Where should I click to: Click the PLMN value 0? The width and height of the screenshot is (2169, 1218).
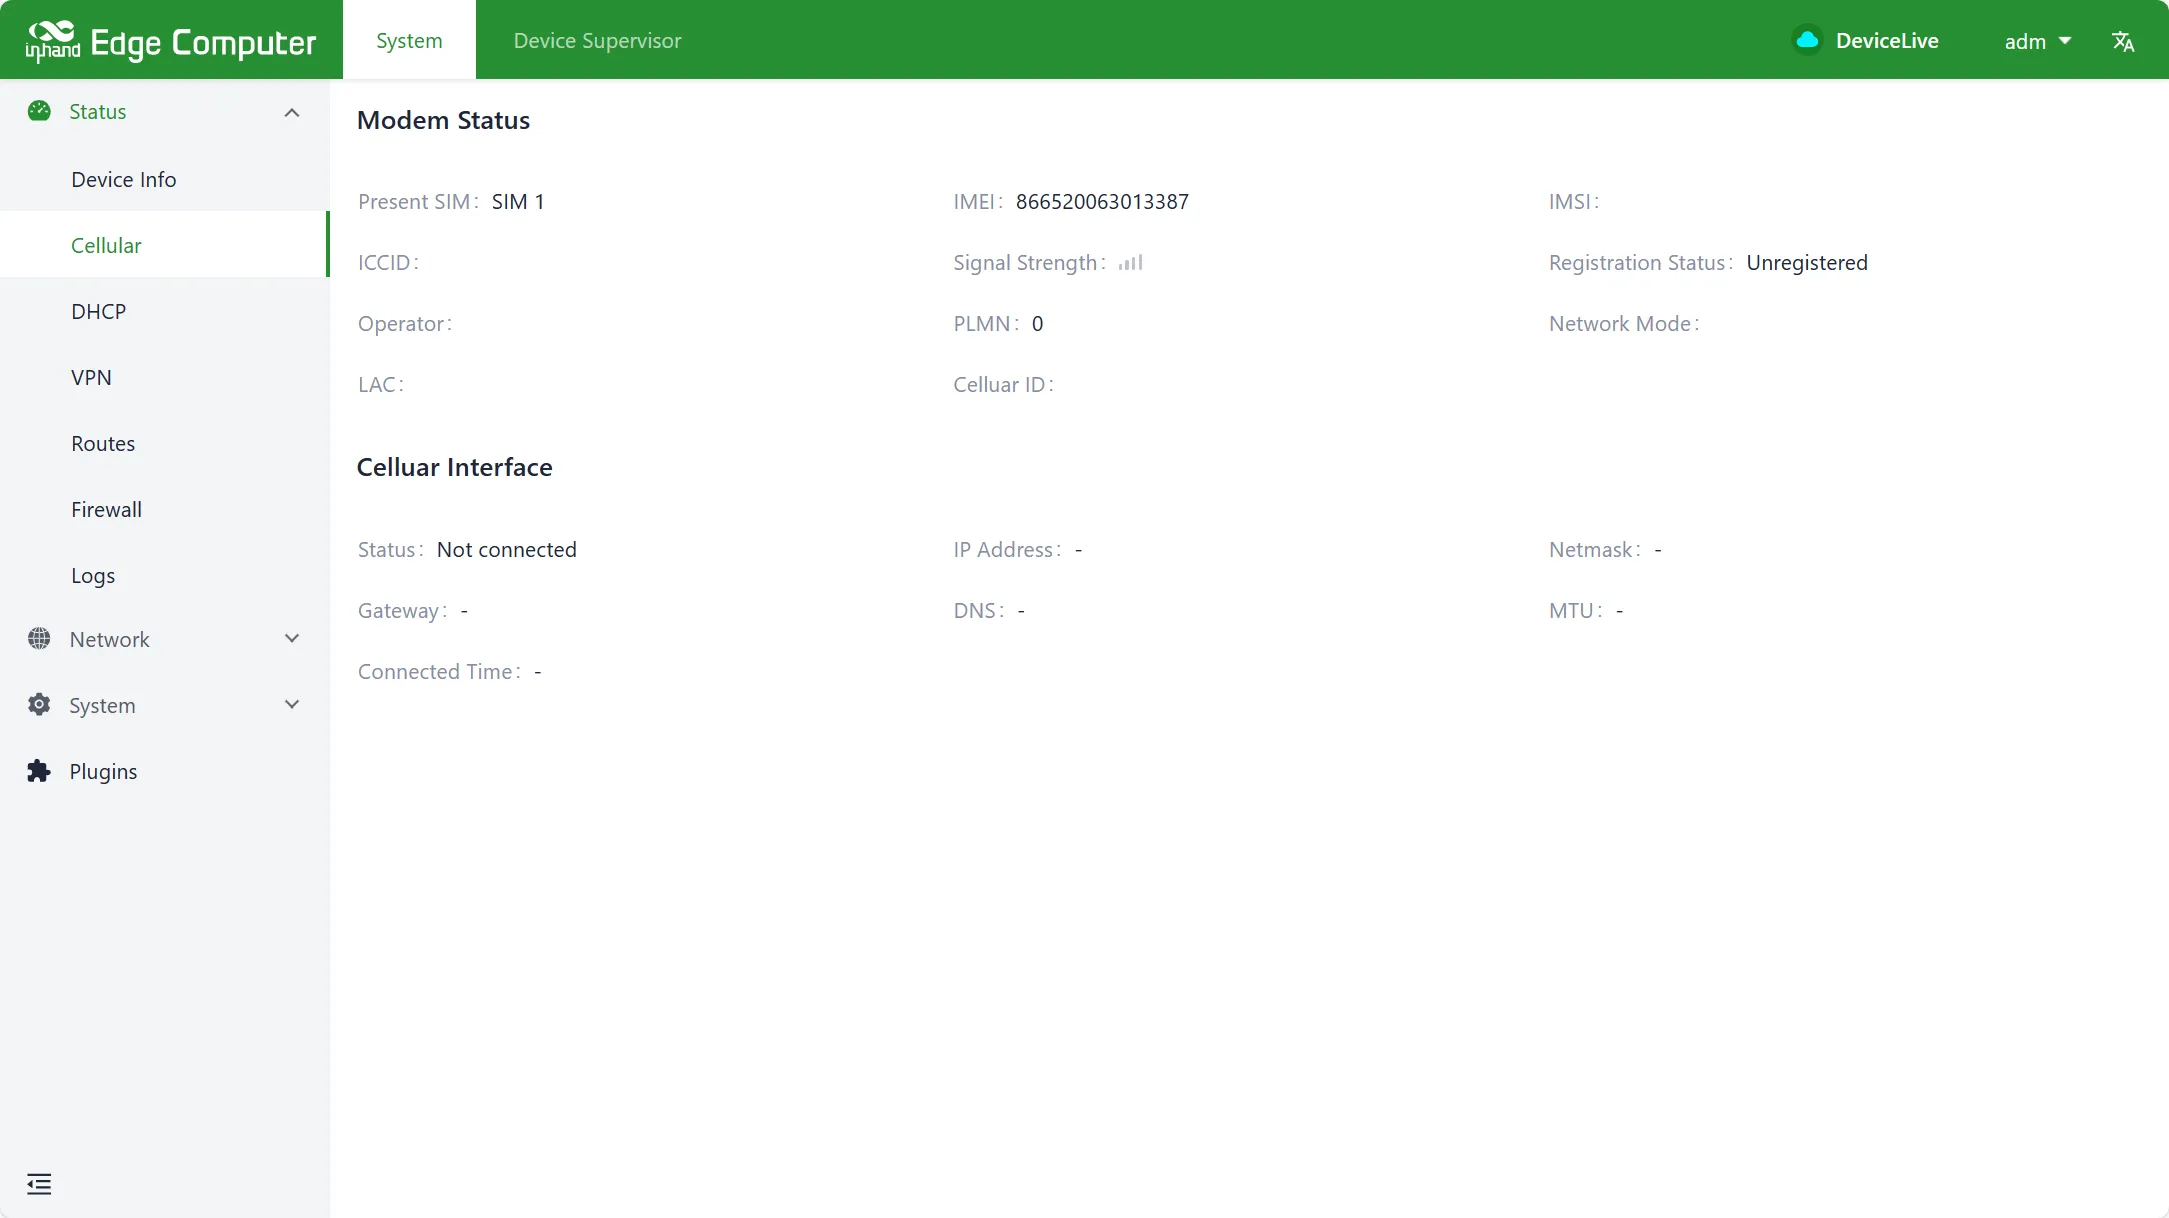1037,324
